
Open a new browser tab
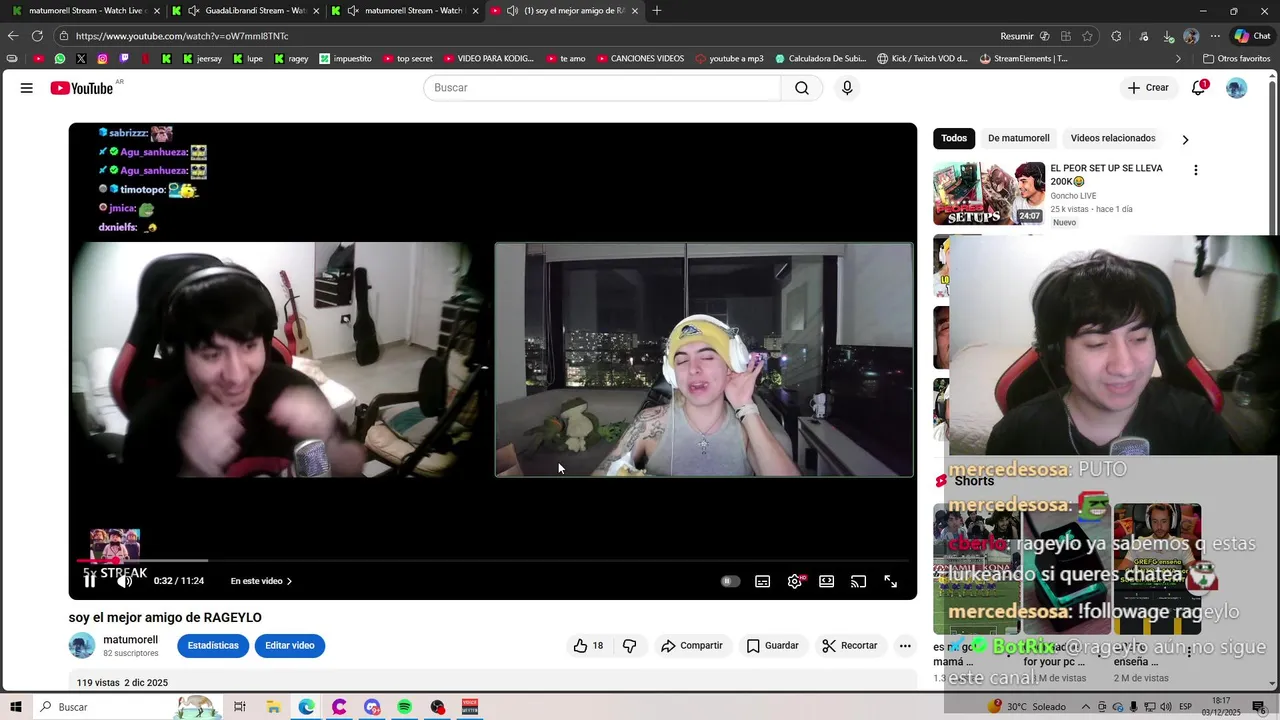tap(657, 10)
